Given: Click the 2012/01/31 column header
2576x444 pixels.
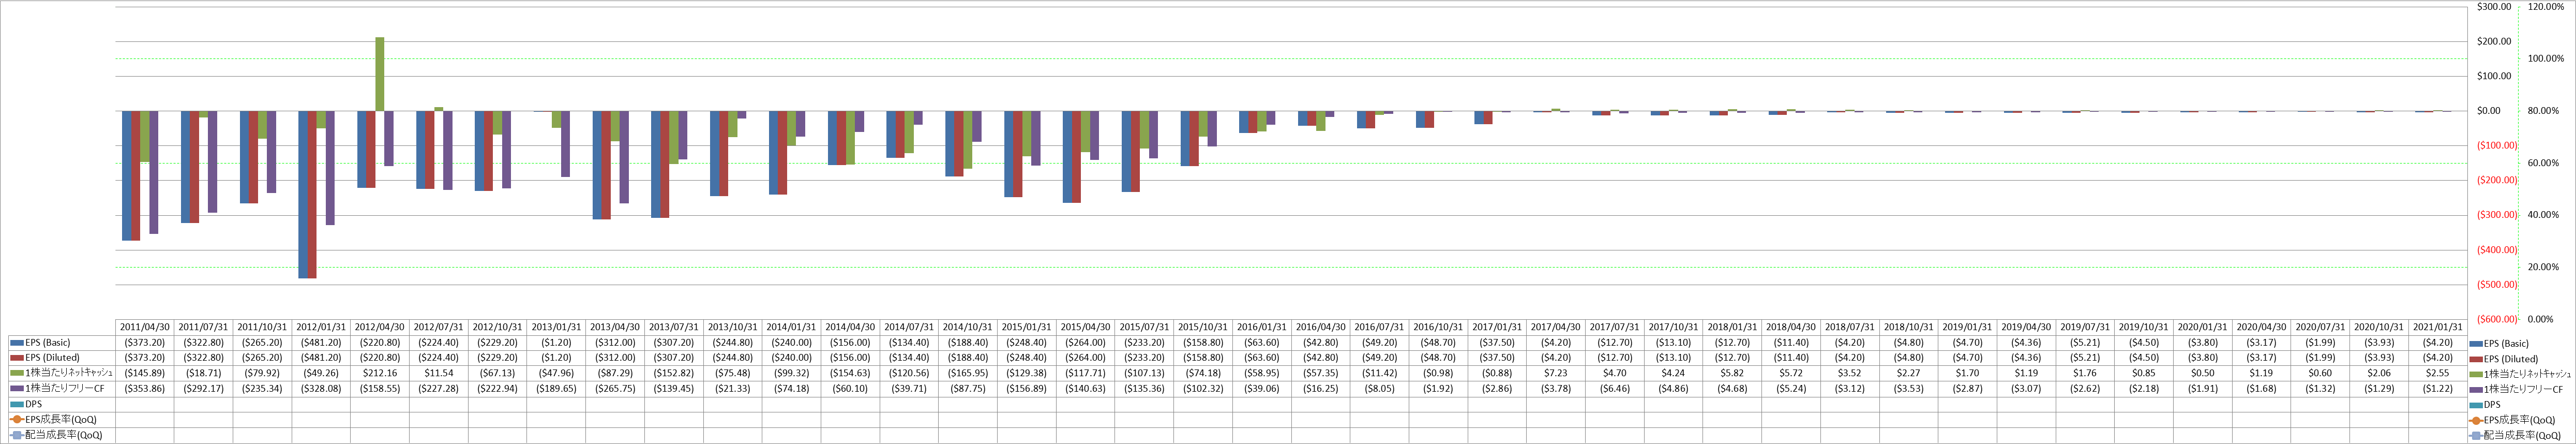Looking at the screenshot, I should (321, 327).
